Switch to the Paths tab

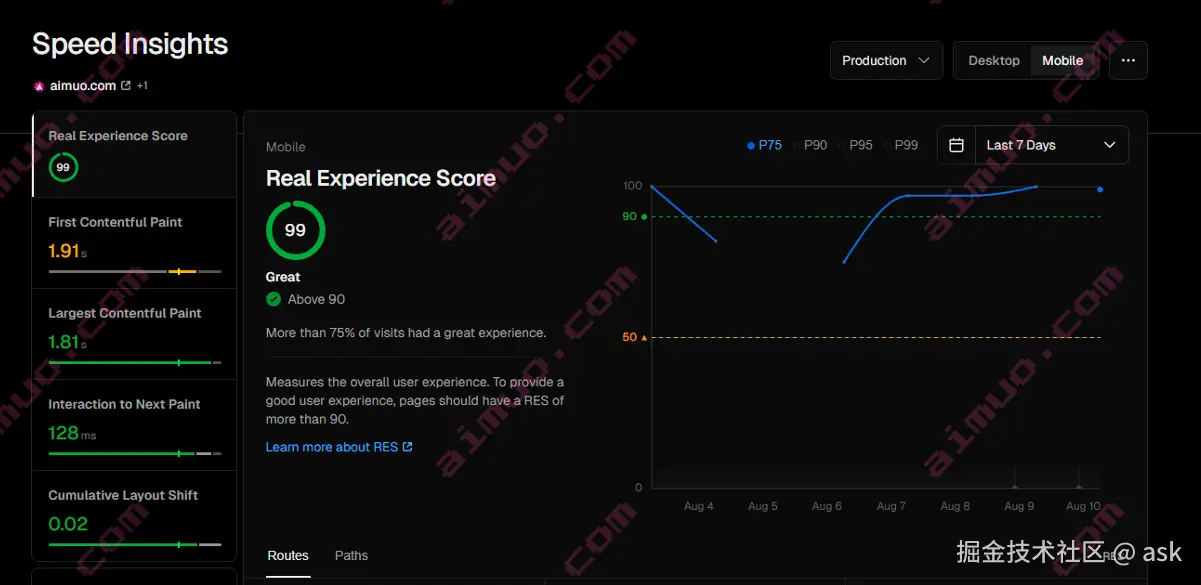tap(351, 555)
